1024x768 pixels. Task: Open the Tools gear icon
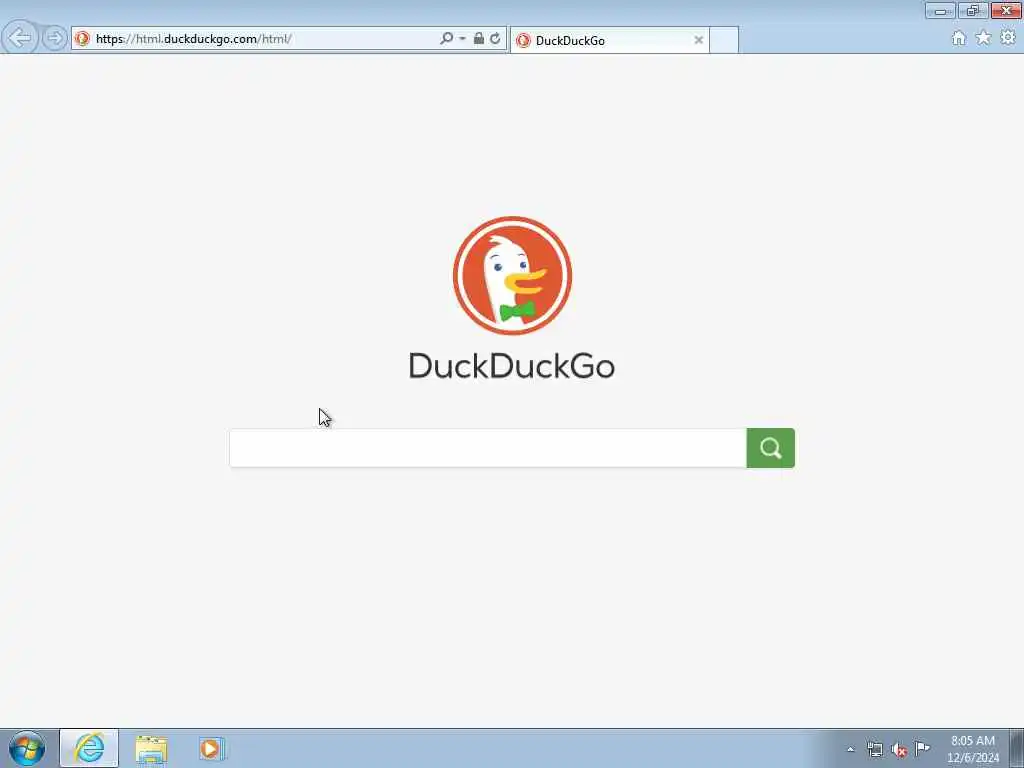(1008, 38)
